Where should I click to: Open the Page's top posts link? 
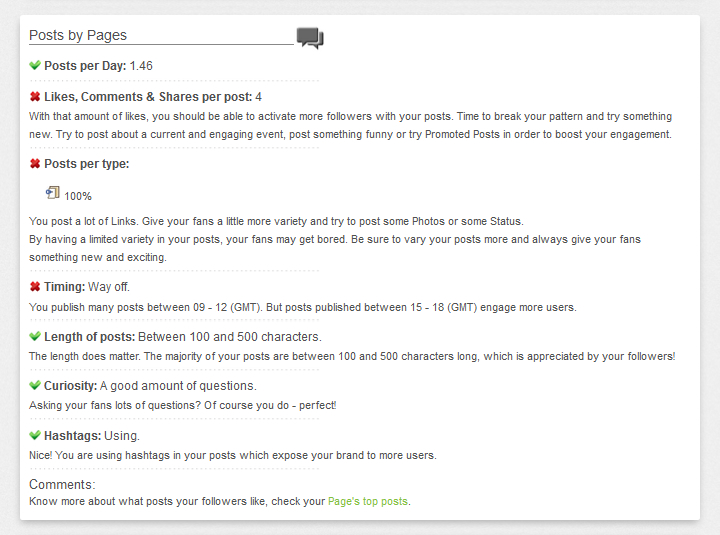(x=368, y=501)
